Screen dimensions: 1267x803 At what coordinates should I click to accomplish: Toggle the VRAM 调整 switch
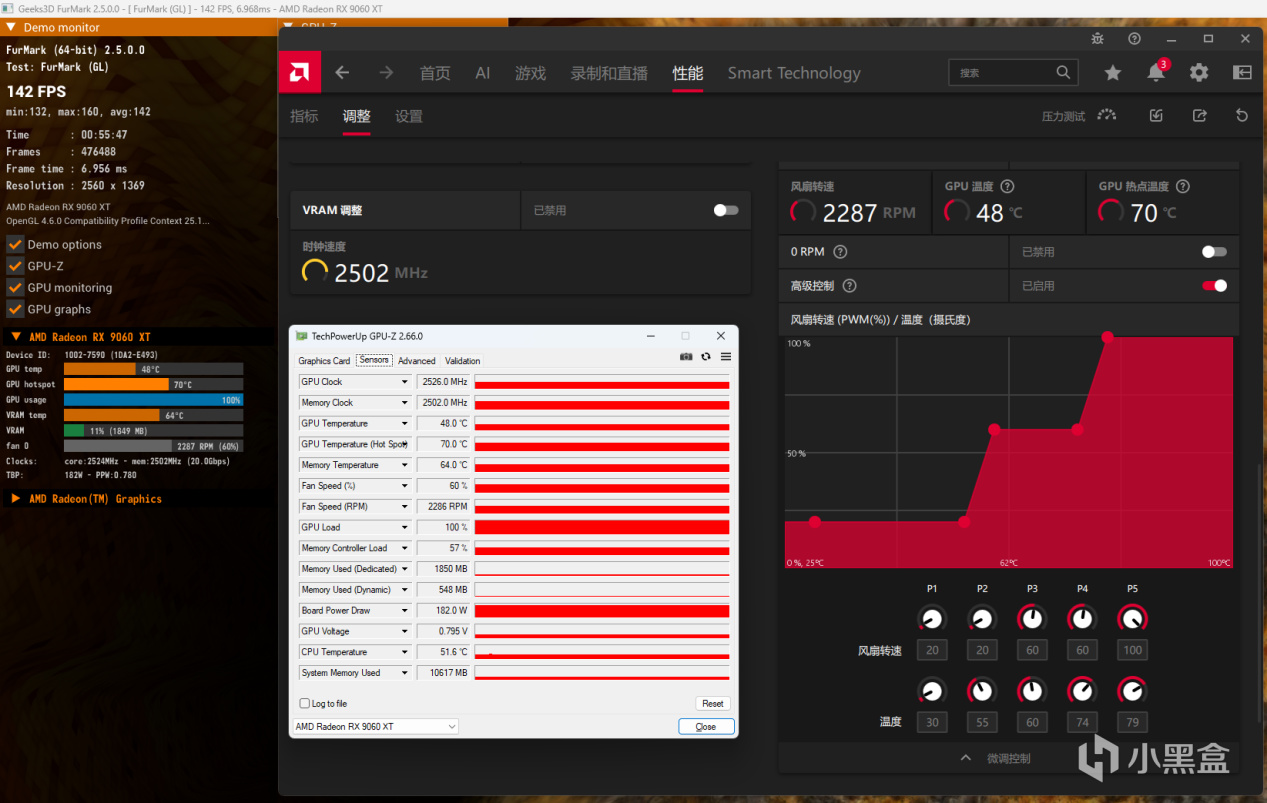[x=726, y=210]
